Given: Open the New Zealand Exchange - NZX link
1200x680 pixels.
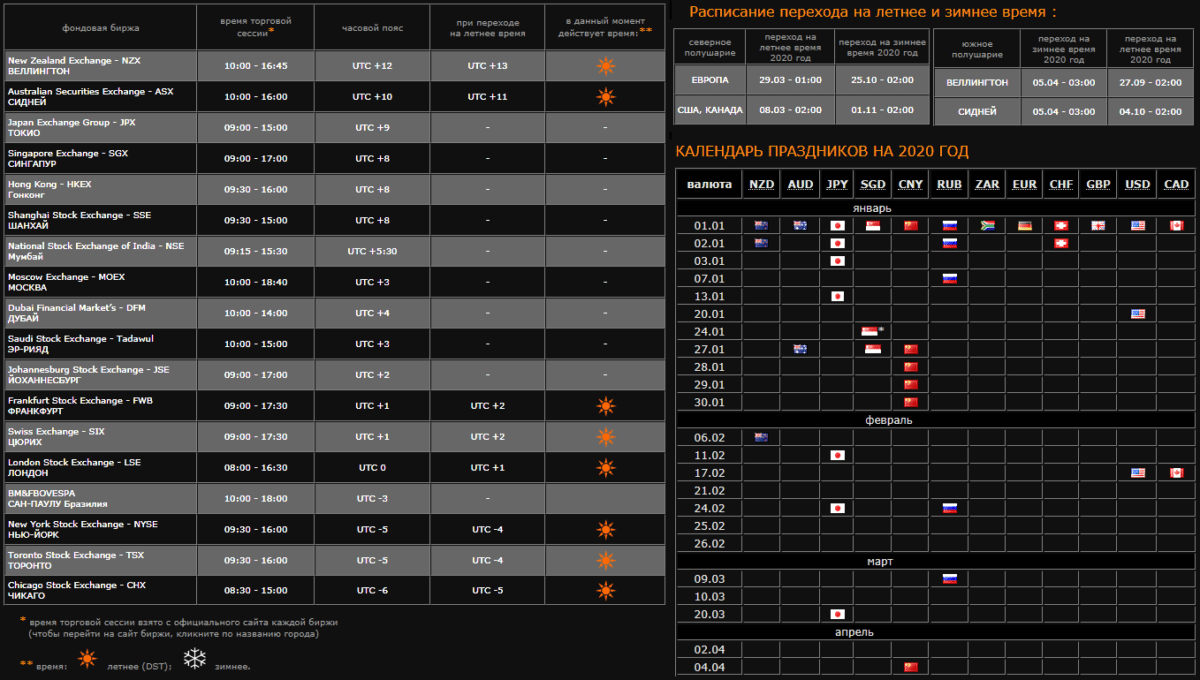Looking at the screenshot, I should 74,60.
